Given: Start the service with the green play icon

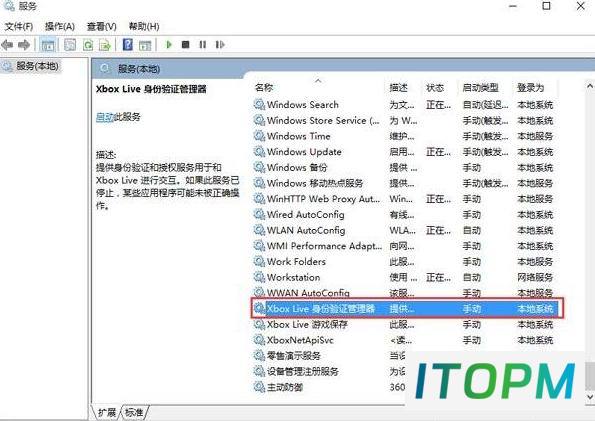Looking at the screenshot, I should point(169,45).
